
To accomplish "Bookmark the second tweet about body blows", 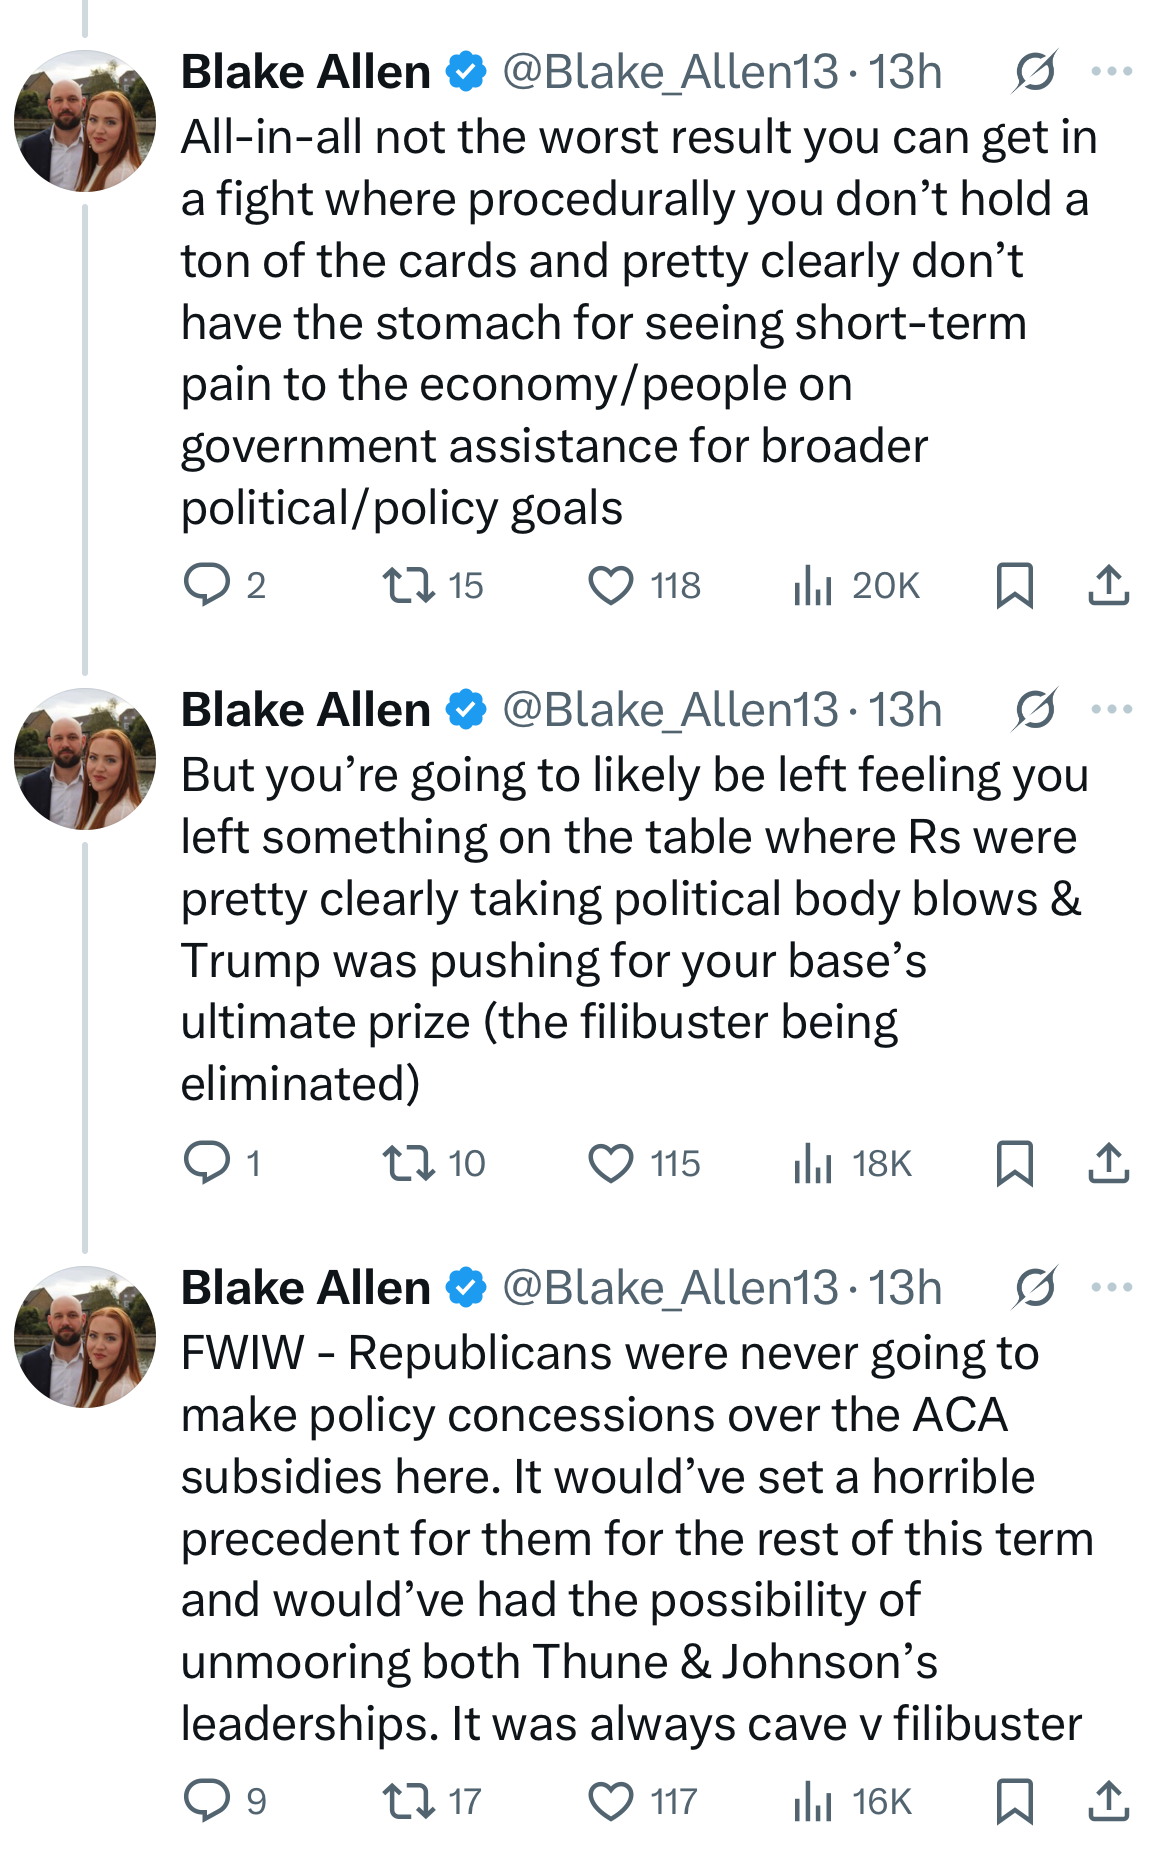I will (1014, 1163).
